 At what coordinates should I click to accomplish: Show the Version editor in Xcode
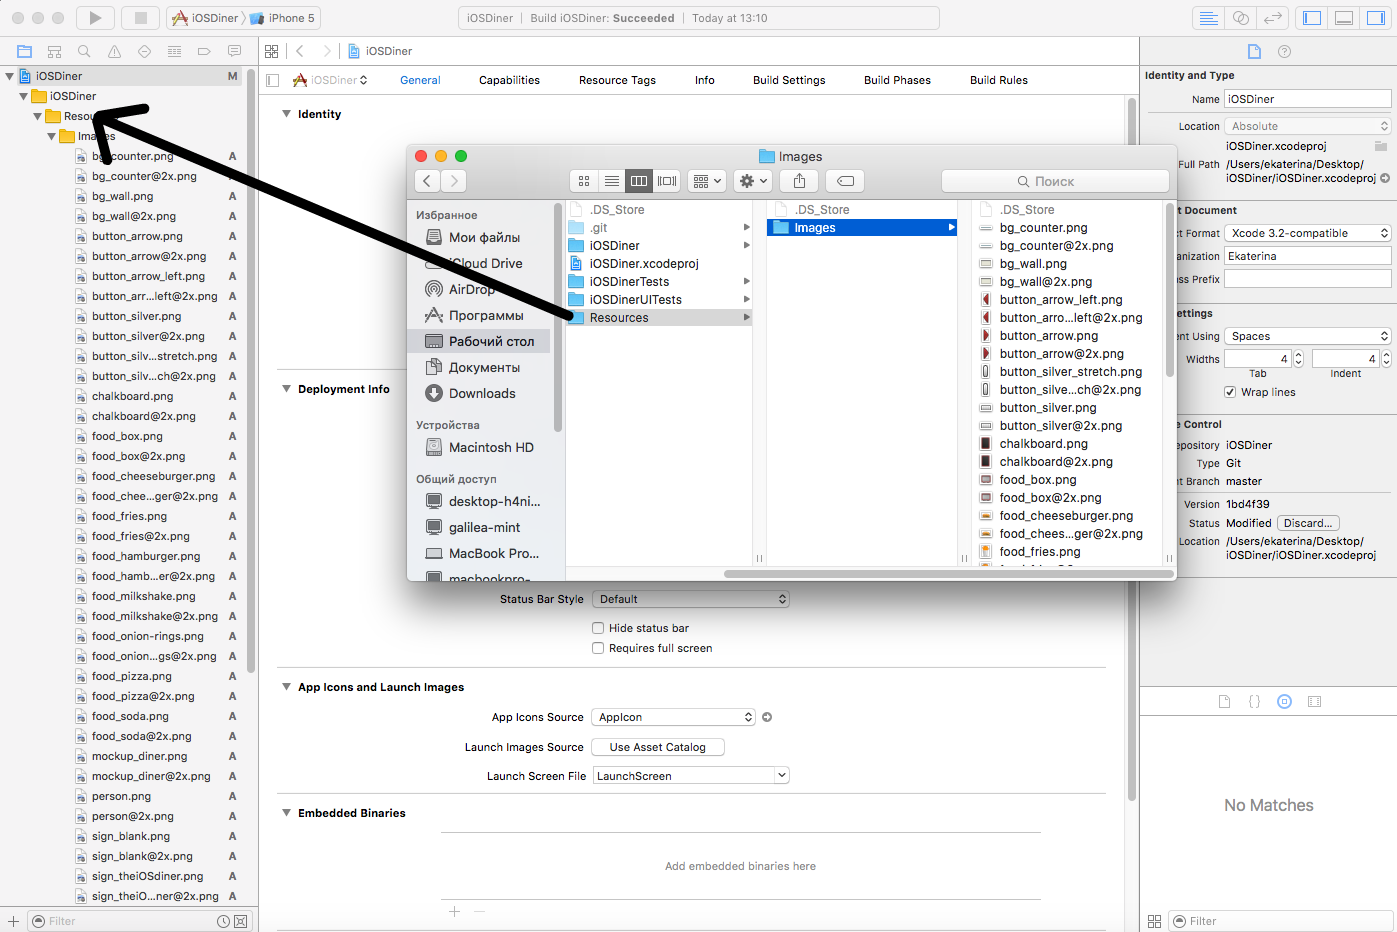[1272, 18]
